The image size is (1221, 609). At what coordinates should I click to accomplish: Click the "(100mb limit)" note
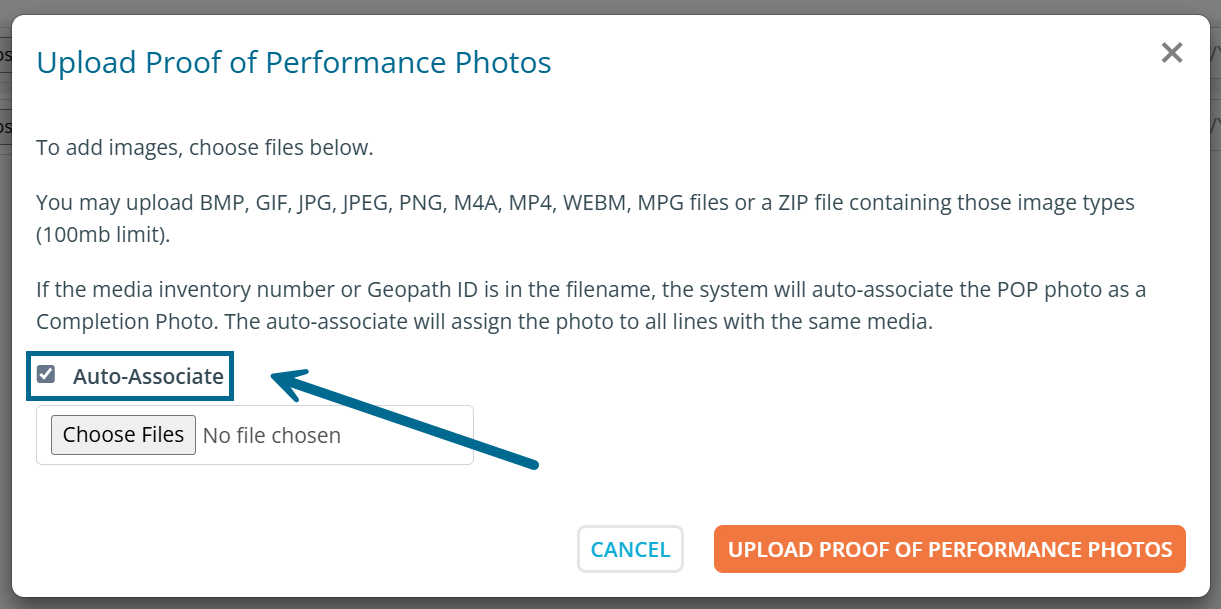point(102,236)
